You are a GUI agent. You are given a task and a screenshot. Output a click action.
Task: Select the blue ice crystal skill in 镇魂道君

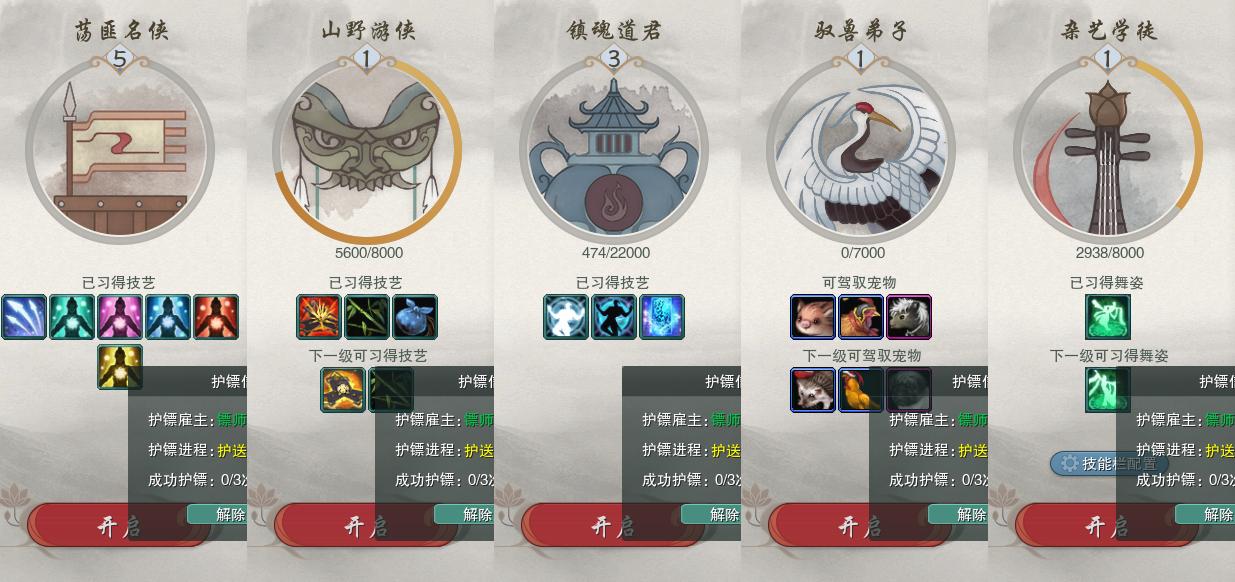tap(661, 316)
